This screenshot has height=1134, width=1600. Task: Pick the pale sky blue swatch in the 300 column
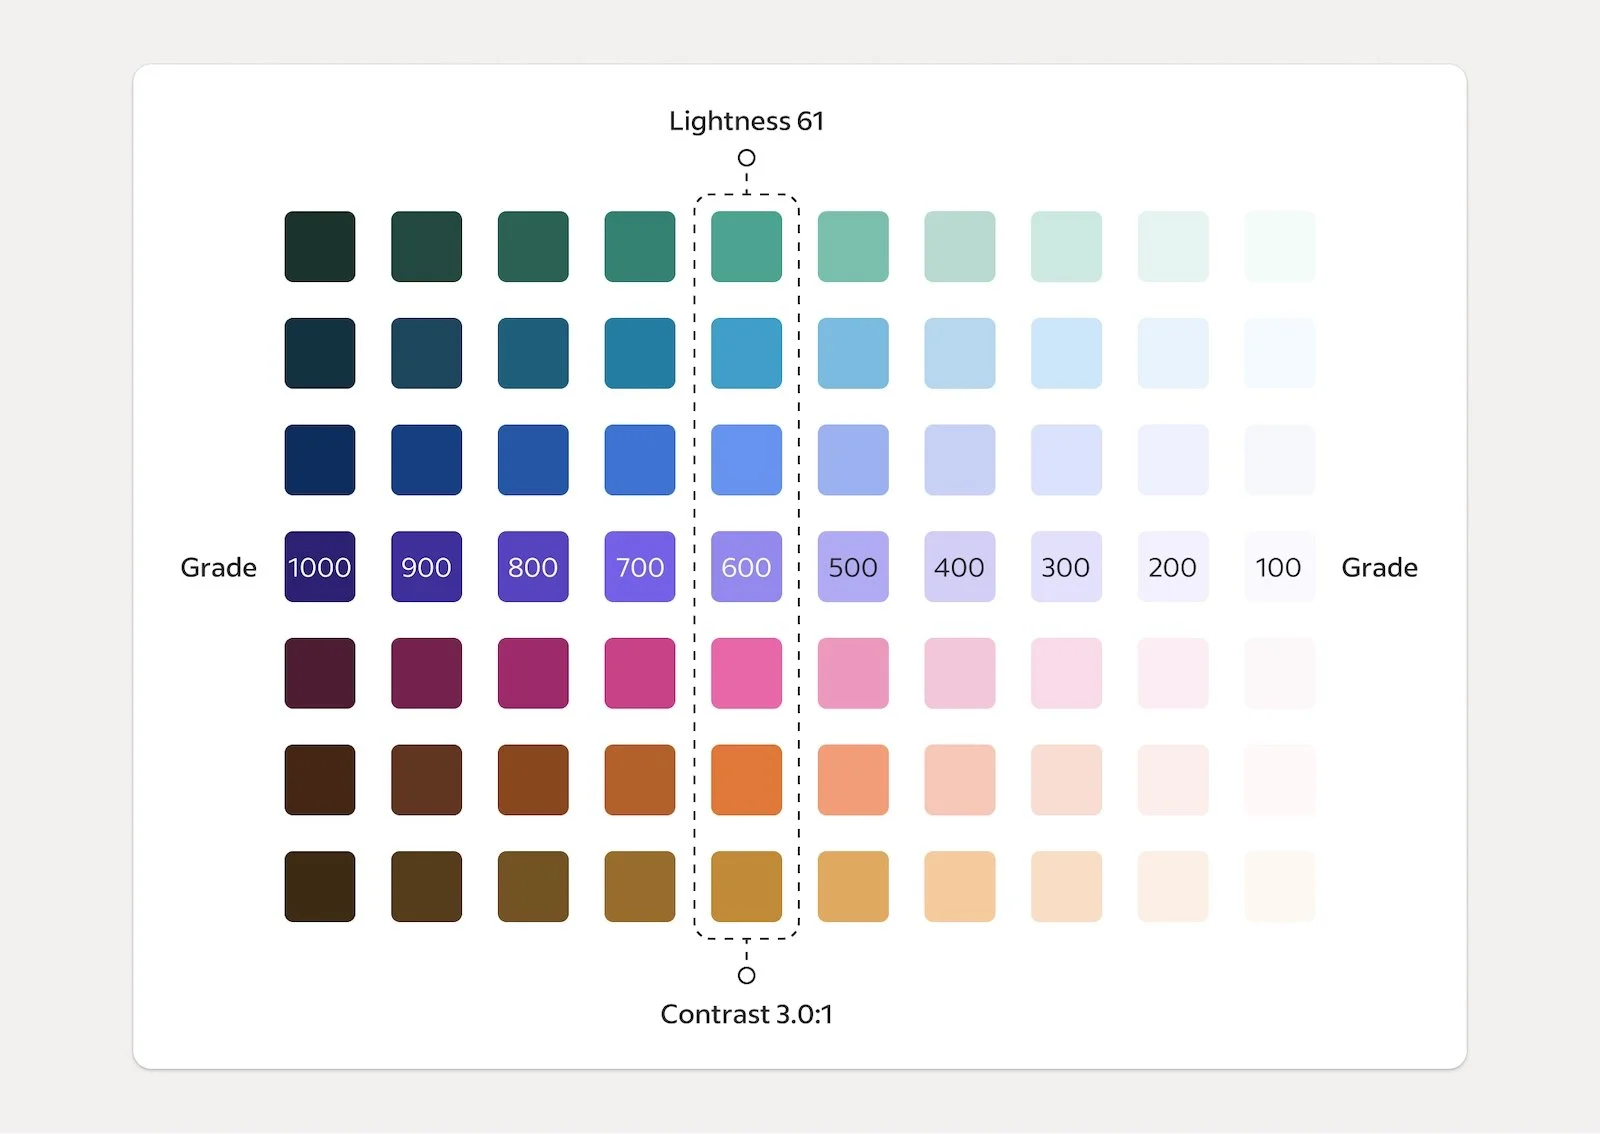click(1067, 353)
